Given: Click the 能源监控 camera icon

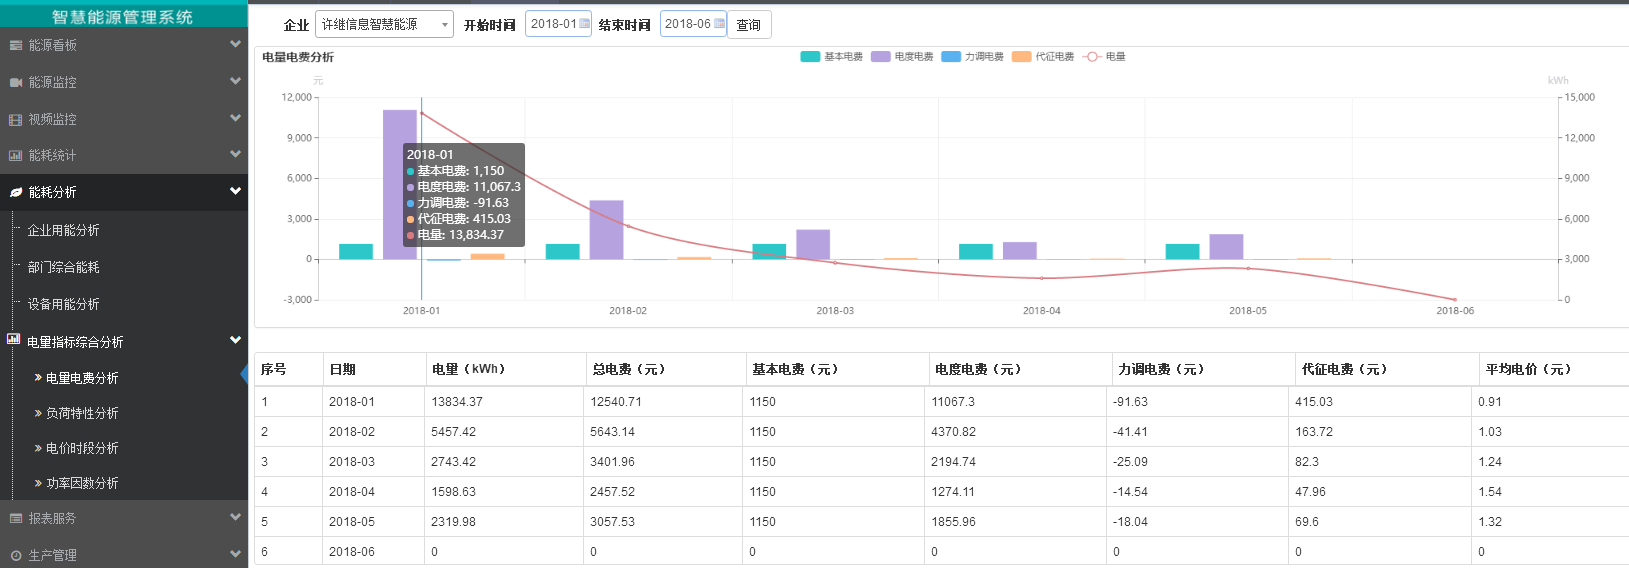Looking at the screenshot, I should coord(15,82).
